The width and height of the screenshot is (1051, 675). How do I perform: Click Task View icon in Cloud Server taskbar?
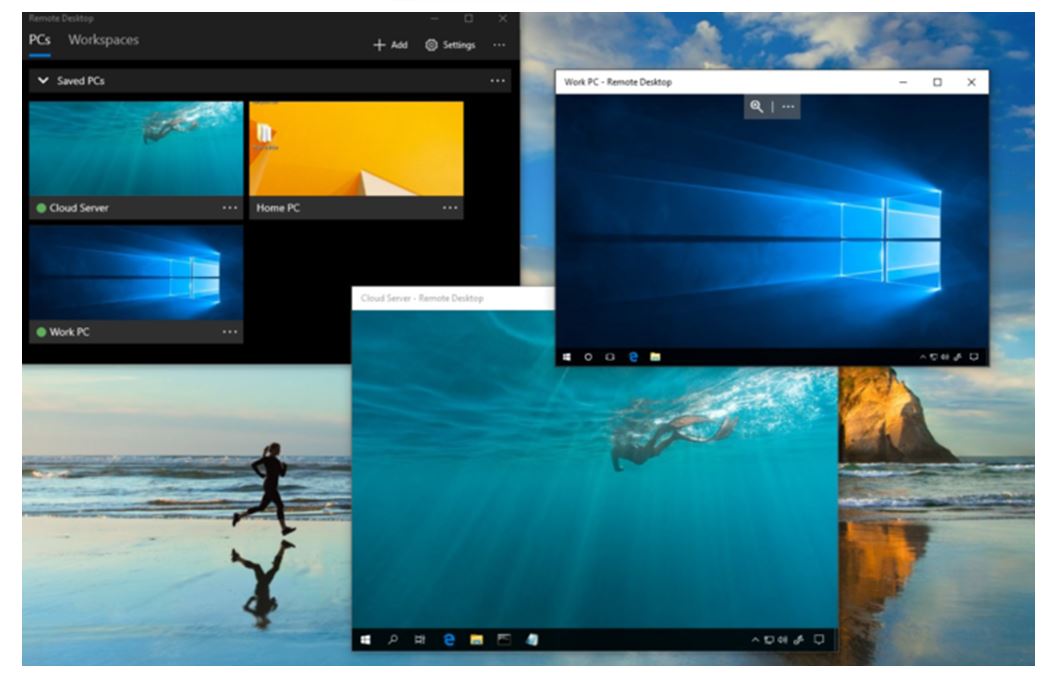coord(421,640)
